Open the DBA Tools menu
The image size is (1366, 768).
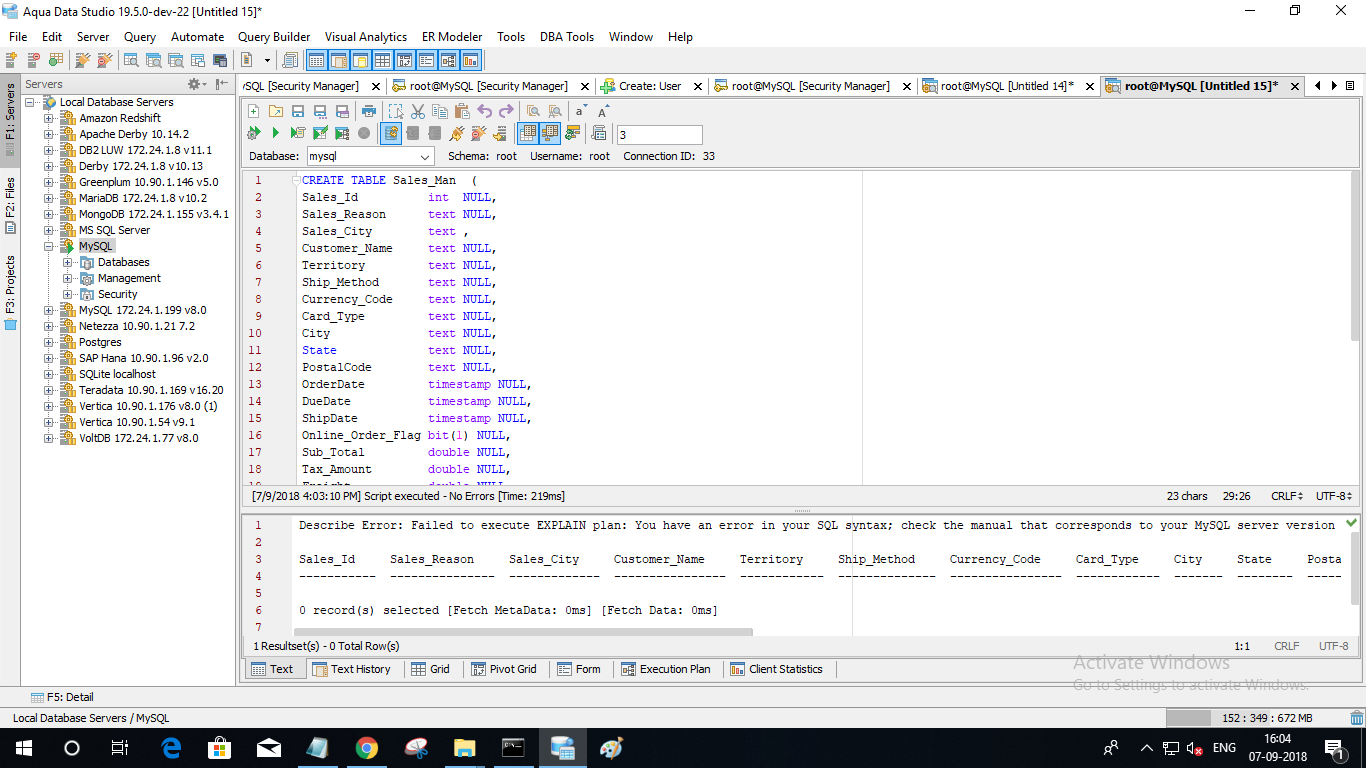tap(567, 37)
